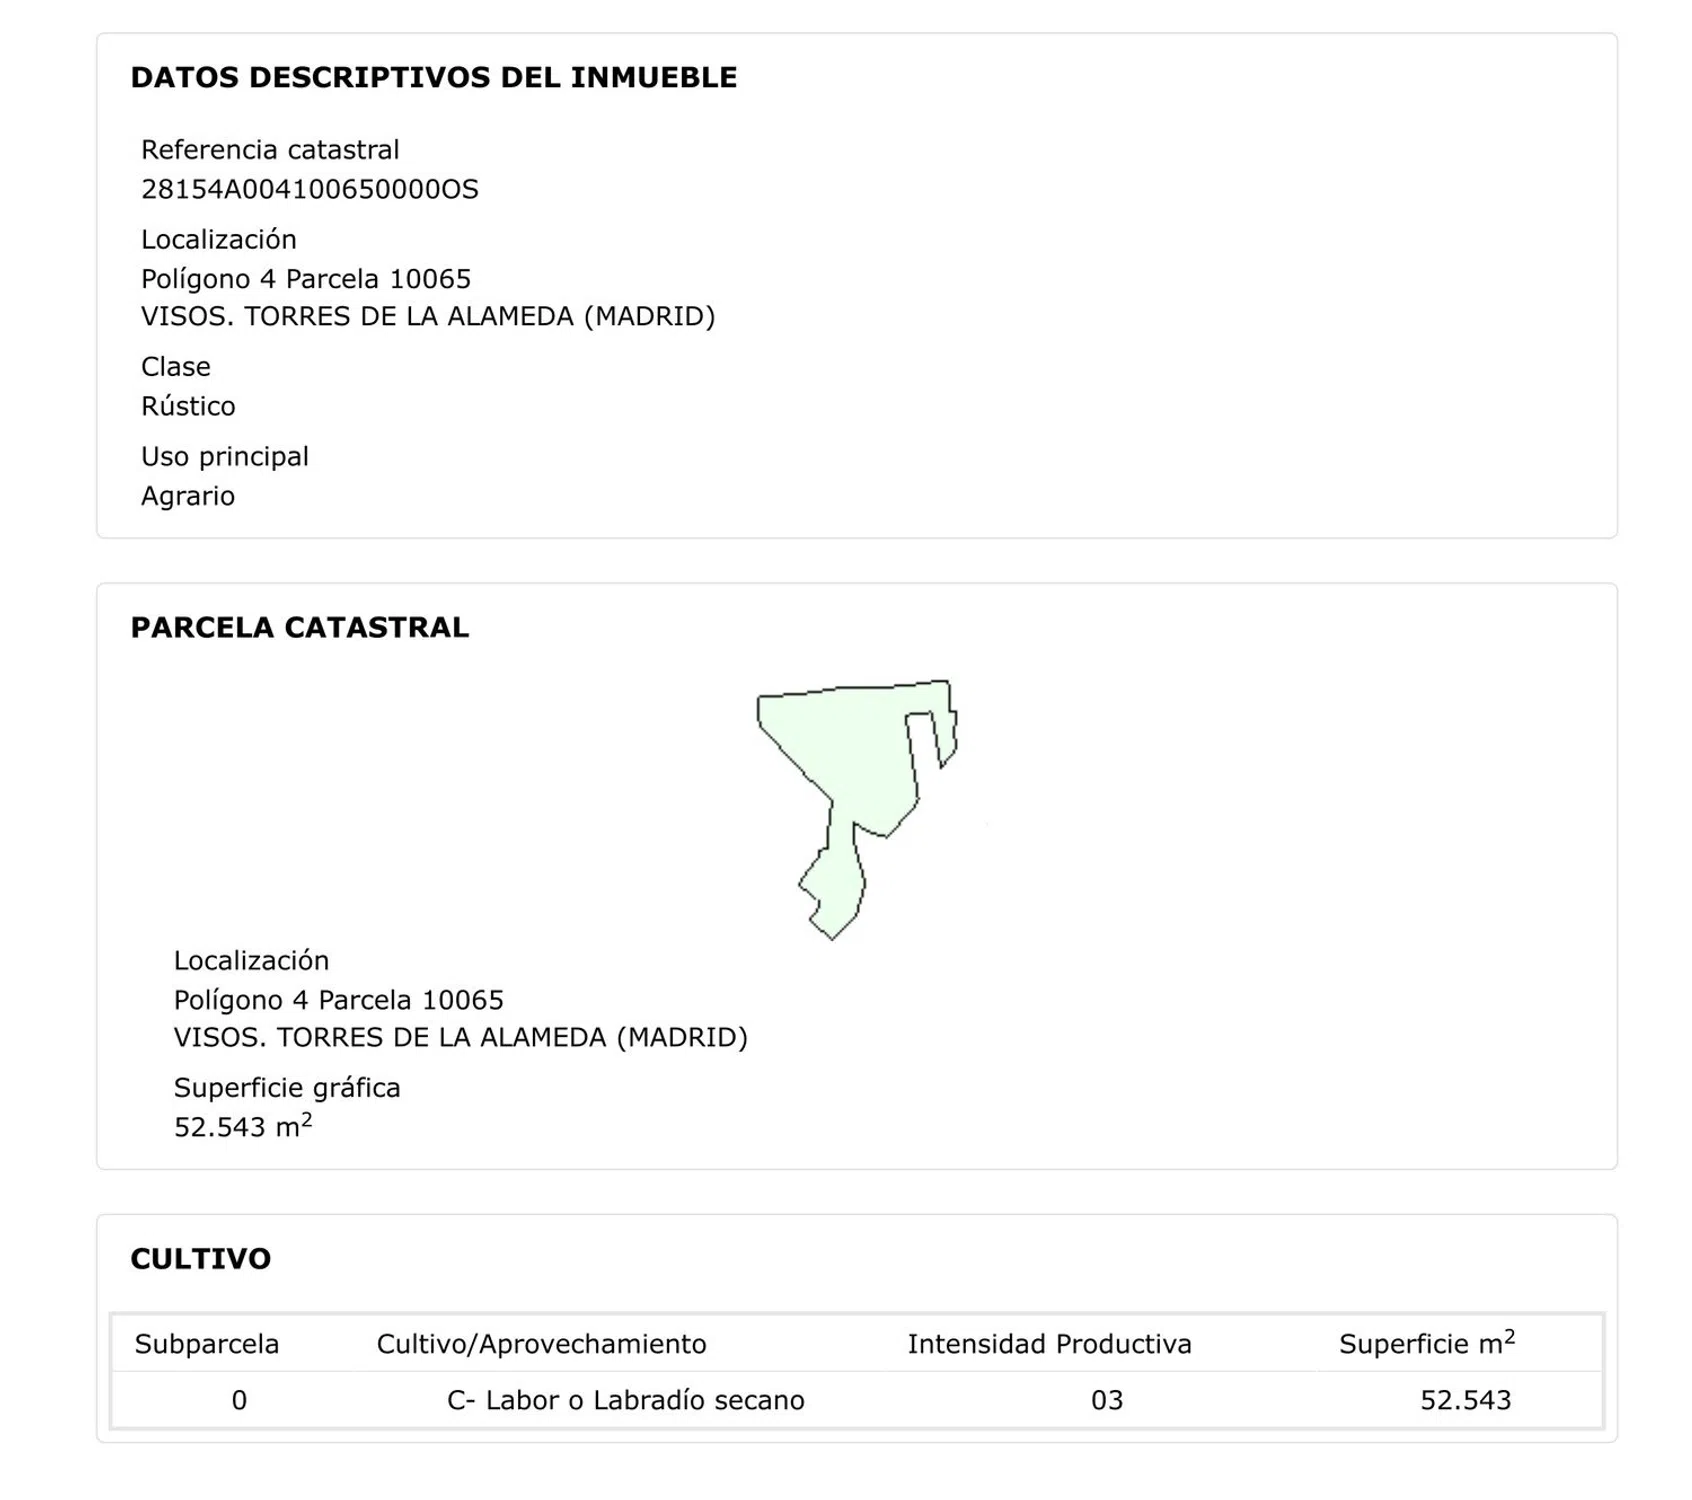The image size is (1692, 1500).
Task: Click the 'Rústico' class value
Action: click(188, 406)
